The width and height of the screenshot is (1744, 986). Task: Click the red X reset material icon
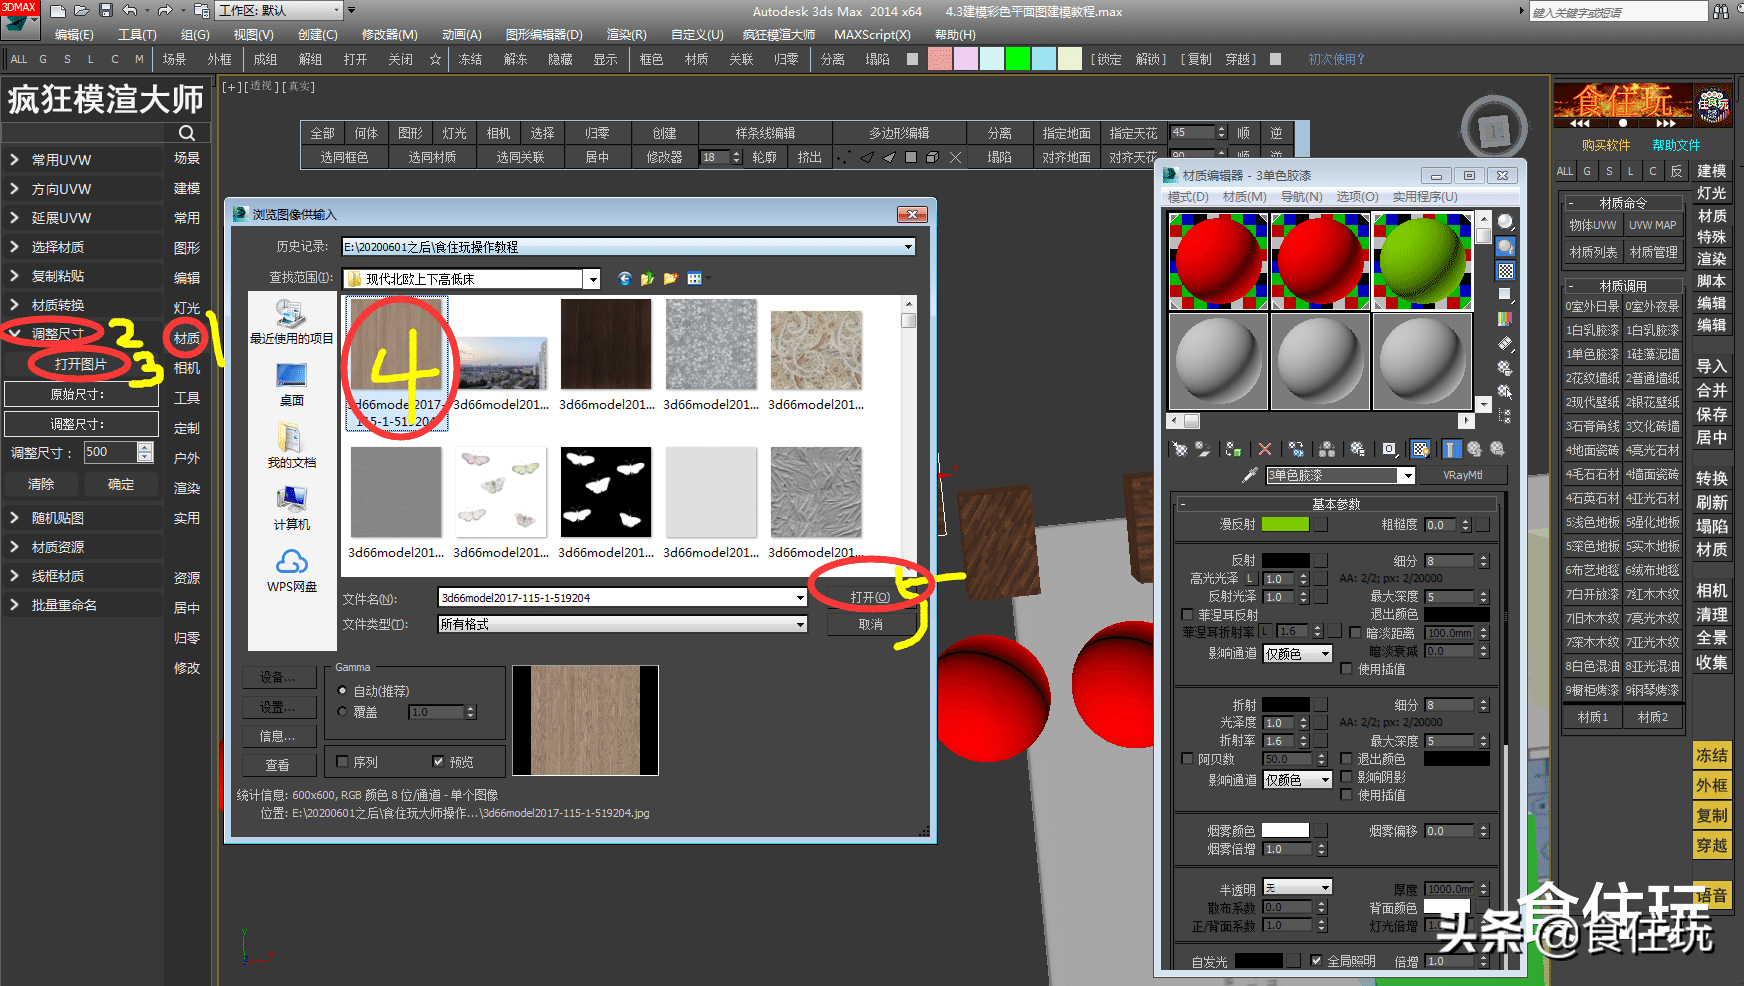point(1265,449)
